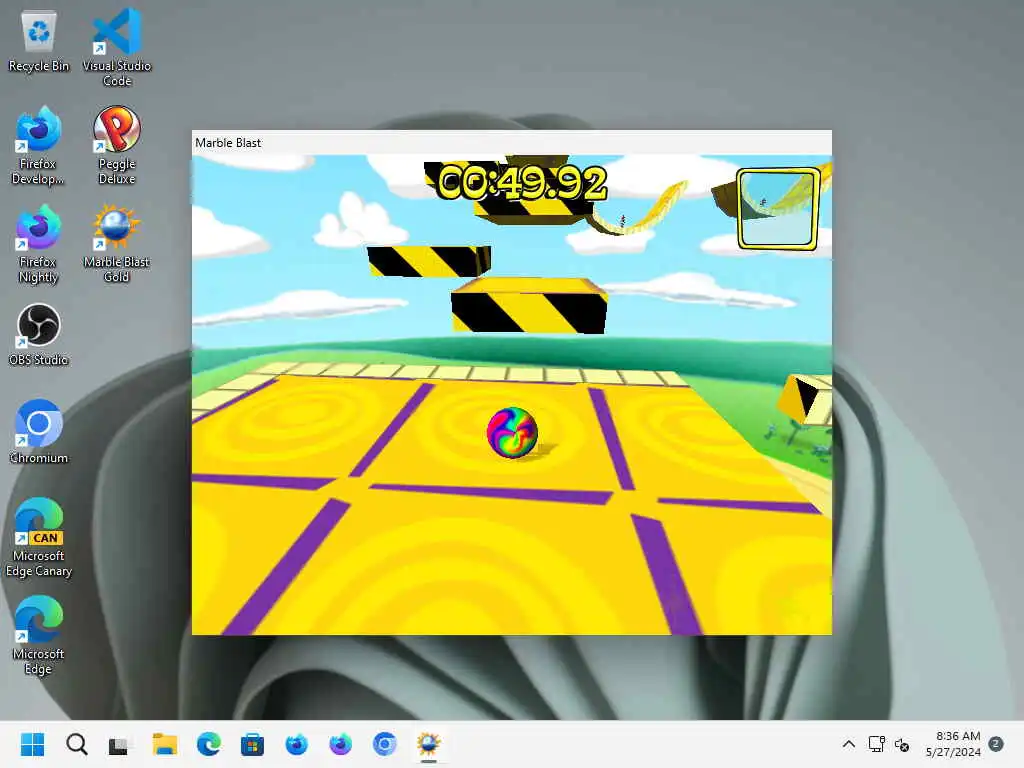Open the Windows Start menu
Image resolution: width=1024 pixels, height=768 pixels.
pos(33,744)
